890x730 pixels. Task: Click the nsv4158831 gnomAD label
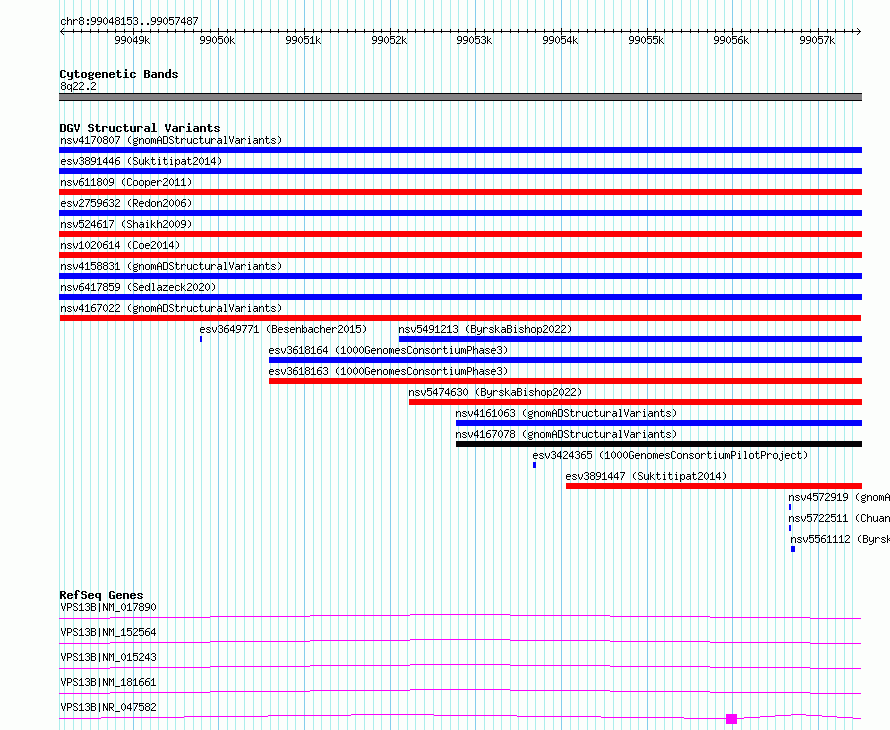(171, 266)
